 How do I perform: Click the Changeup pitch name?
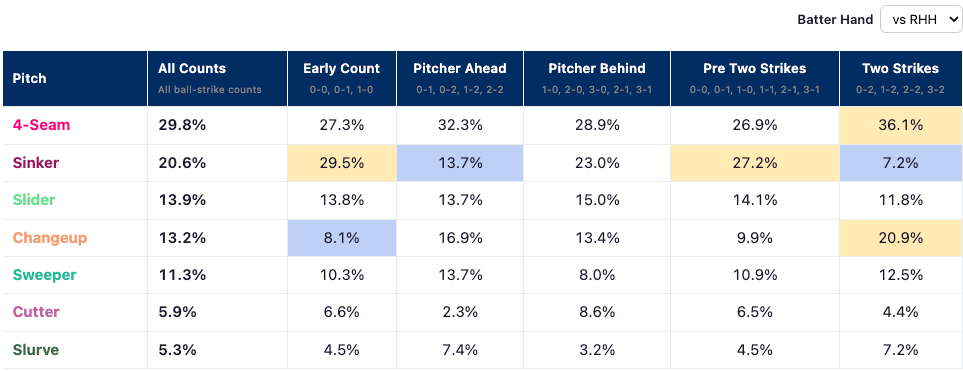[50, 238]
